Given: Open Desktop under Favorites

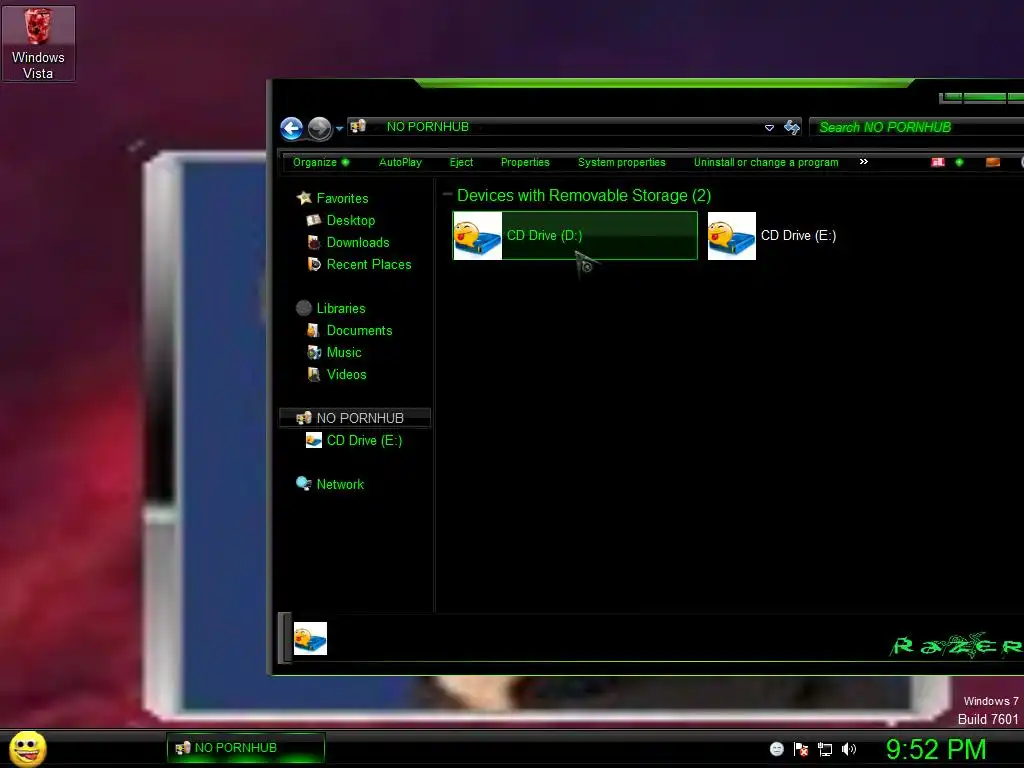Looking at the screenshot, I should pyautogui.click(x=351, y=220).
